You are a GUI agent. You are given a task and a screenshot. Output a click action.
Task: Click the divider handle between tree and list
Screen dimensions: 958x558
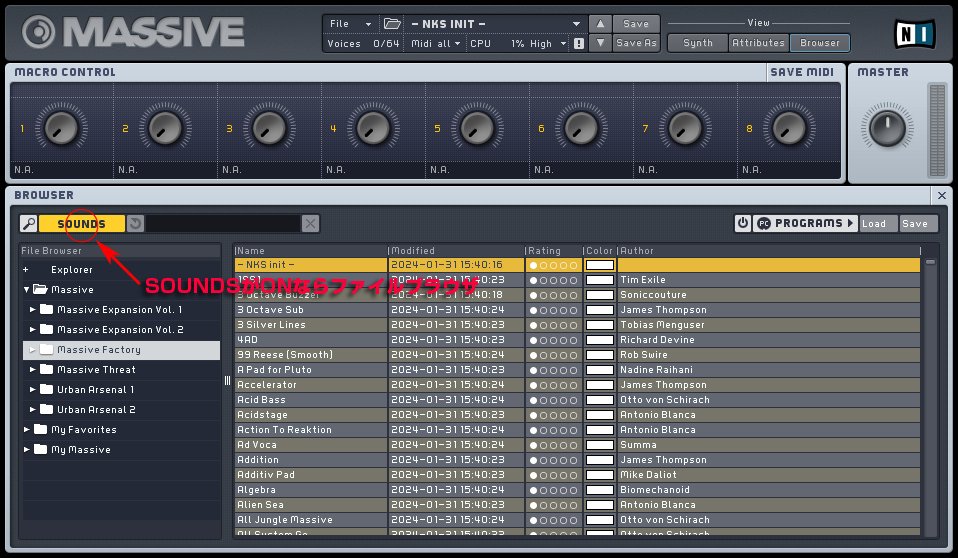(227, 381)
